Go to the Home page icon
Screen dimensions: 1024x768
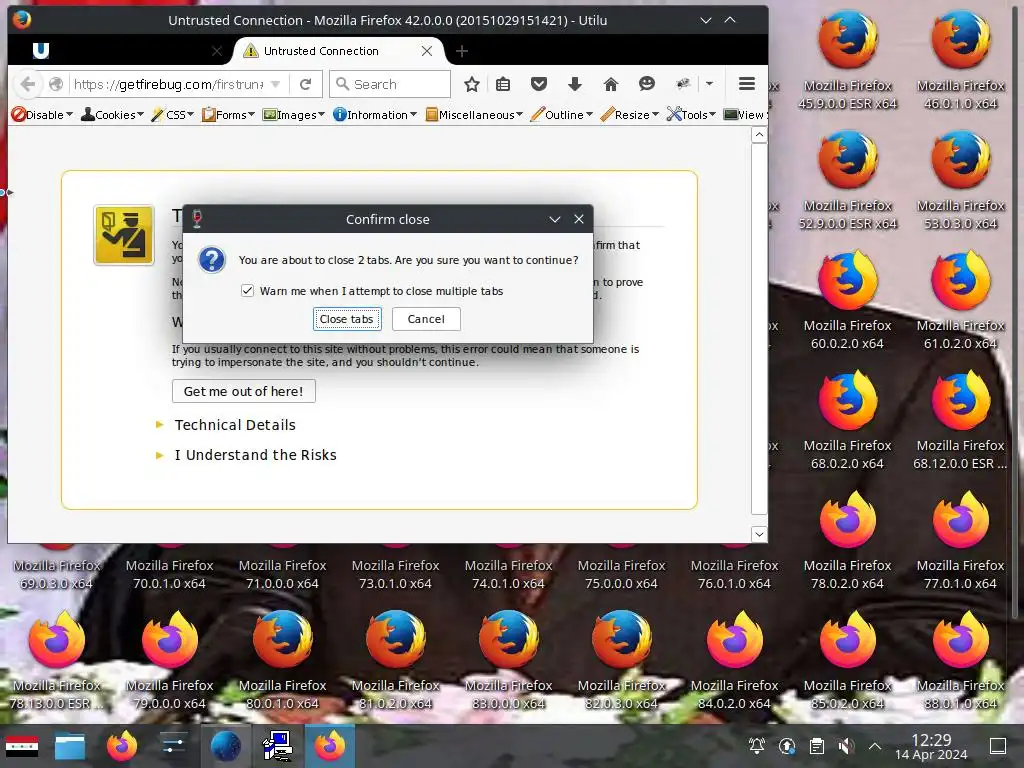611,84
